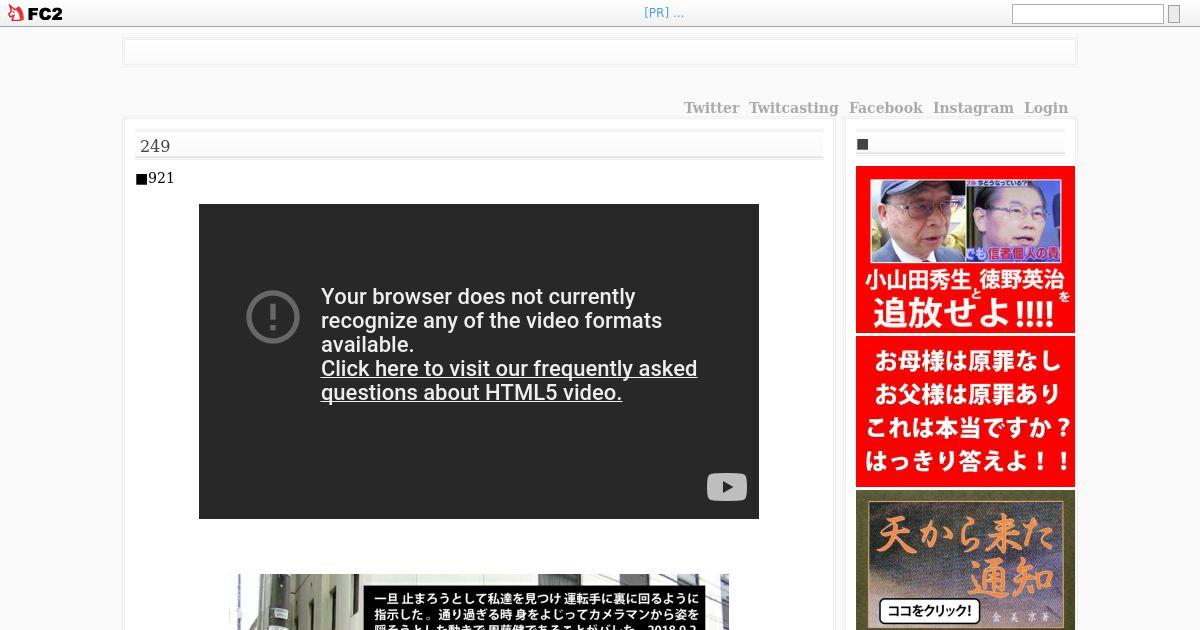Click the ココをクリック! button on banner
This screenshot has height=630, width=1200.
929,610
